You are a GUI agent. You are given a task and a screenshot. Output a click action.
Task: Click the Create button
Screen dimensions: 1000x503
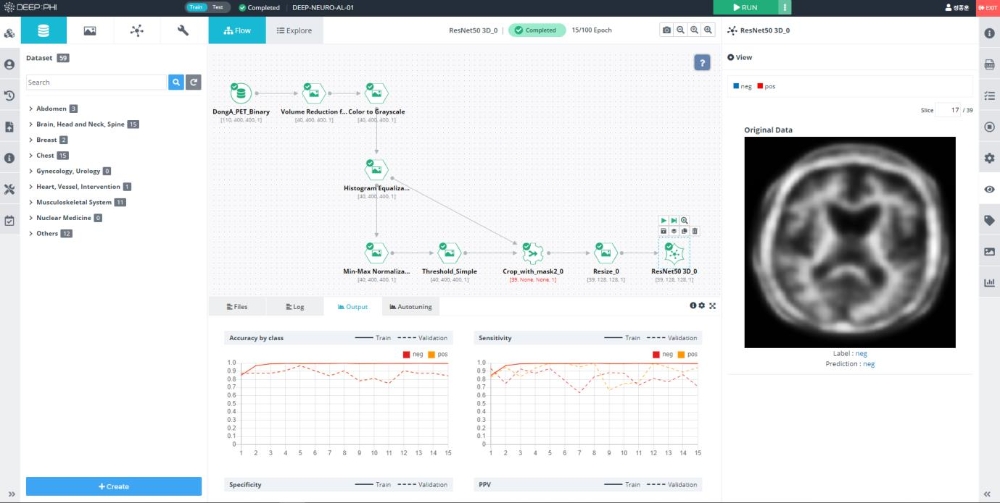pyautogui.click(x=113, y=486)
